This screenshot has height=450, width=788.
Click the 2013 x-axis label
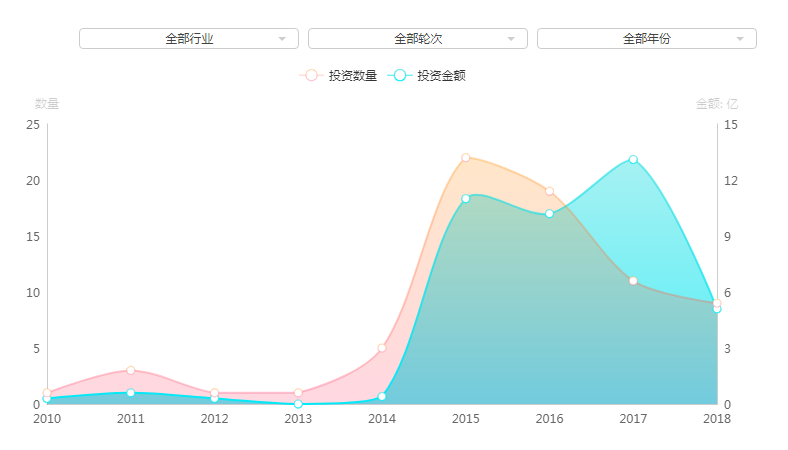(298, 419)
